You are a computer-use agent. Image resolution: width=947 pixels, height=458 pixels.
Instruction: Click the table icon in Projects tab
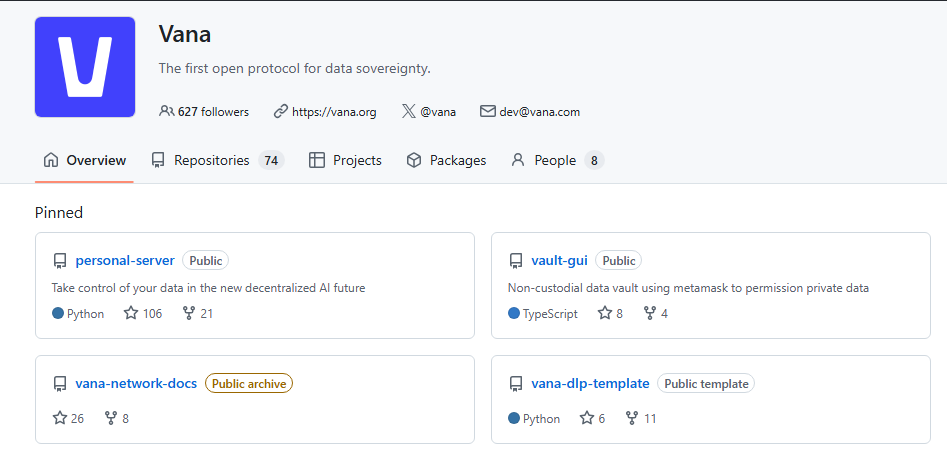(x=316, y=160)
